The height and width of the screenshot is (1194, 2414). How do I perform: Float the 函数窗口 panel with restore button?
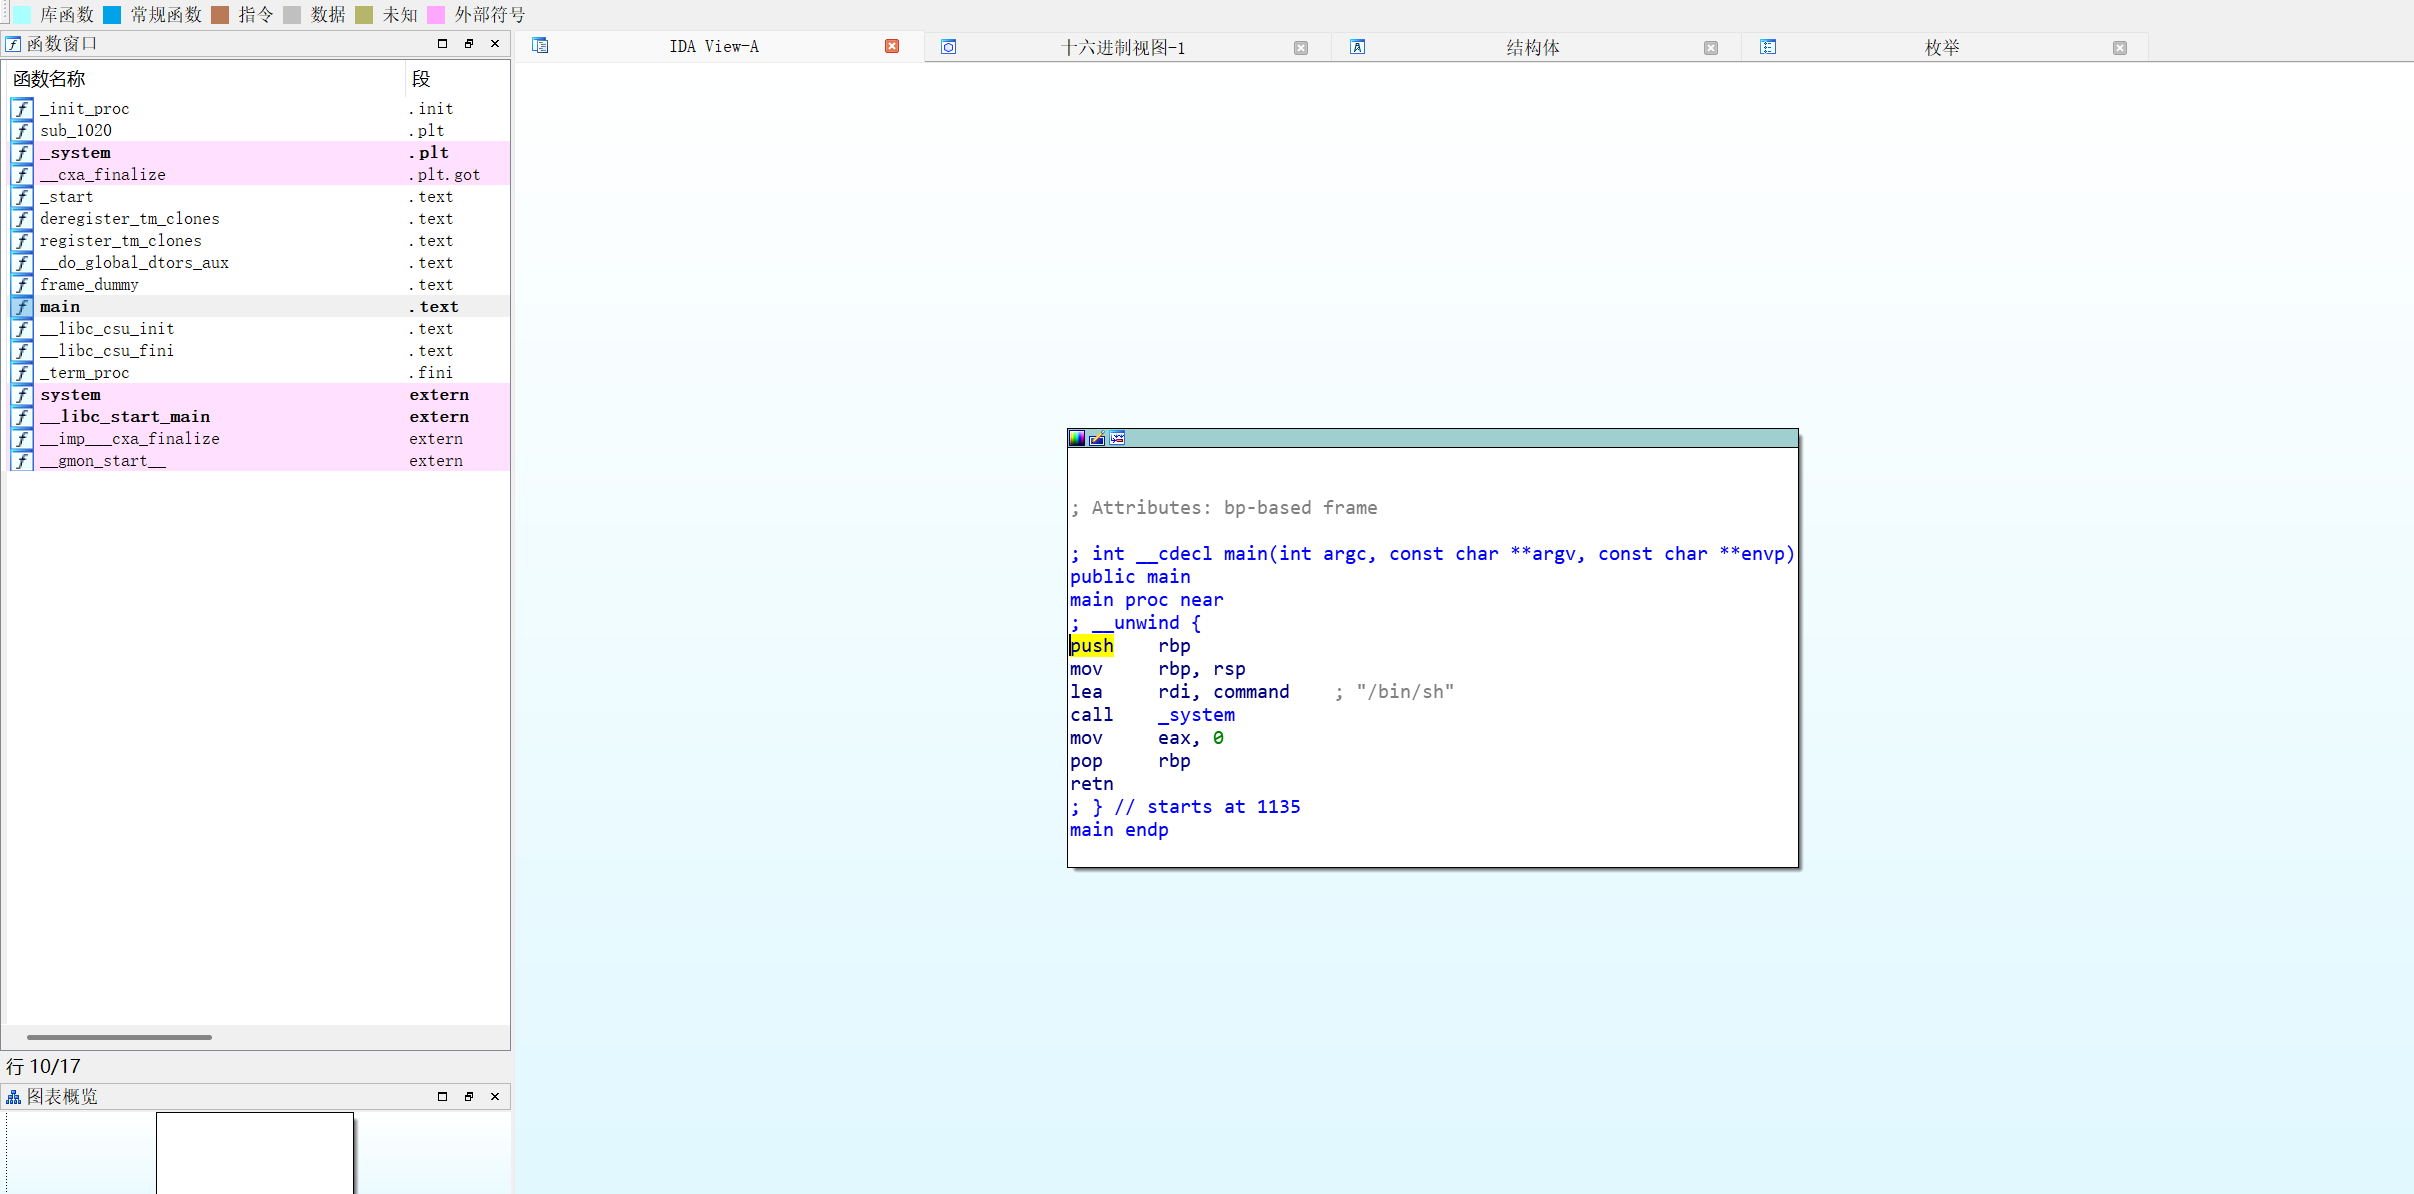(468, 44)
